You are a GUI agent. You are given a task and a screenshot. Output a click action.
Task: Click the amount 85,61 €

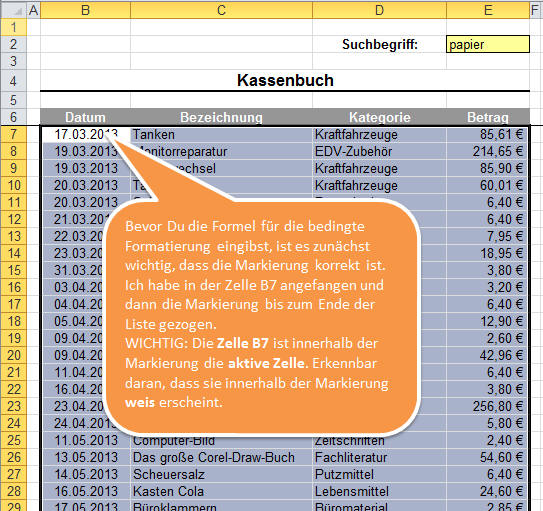point(488,134)
